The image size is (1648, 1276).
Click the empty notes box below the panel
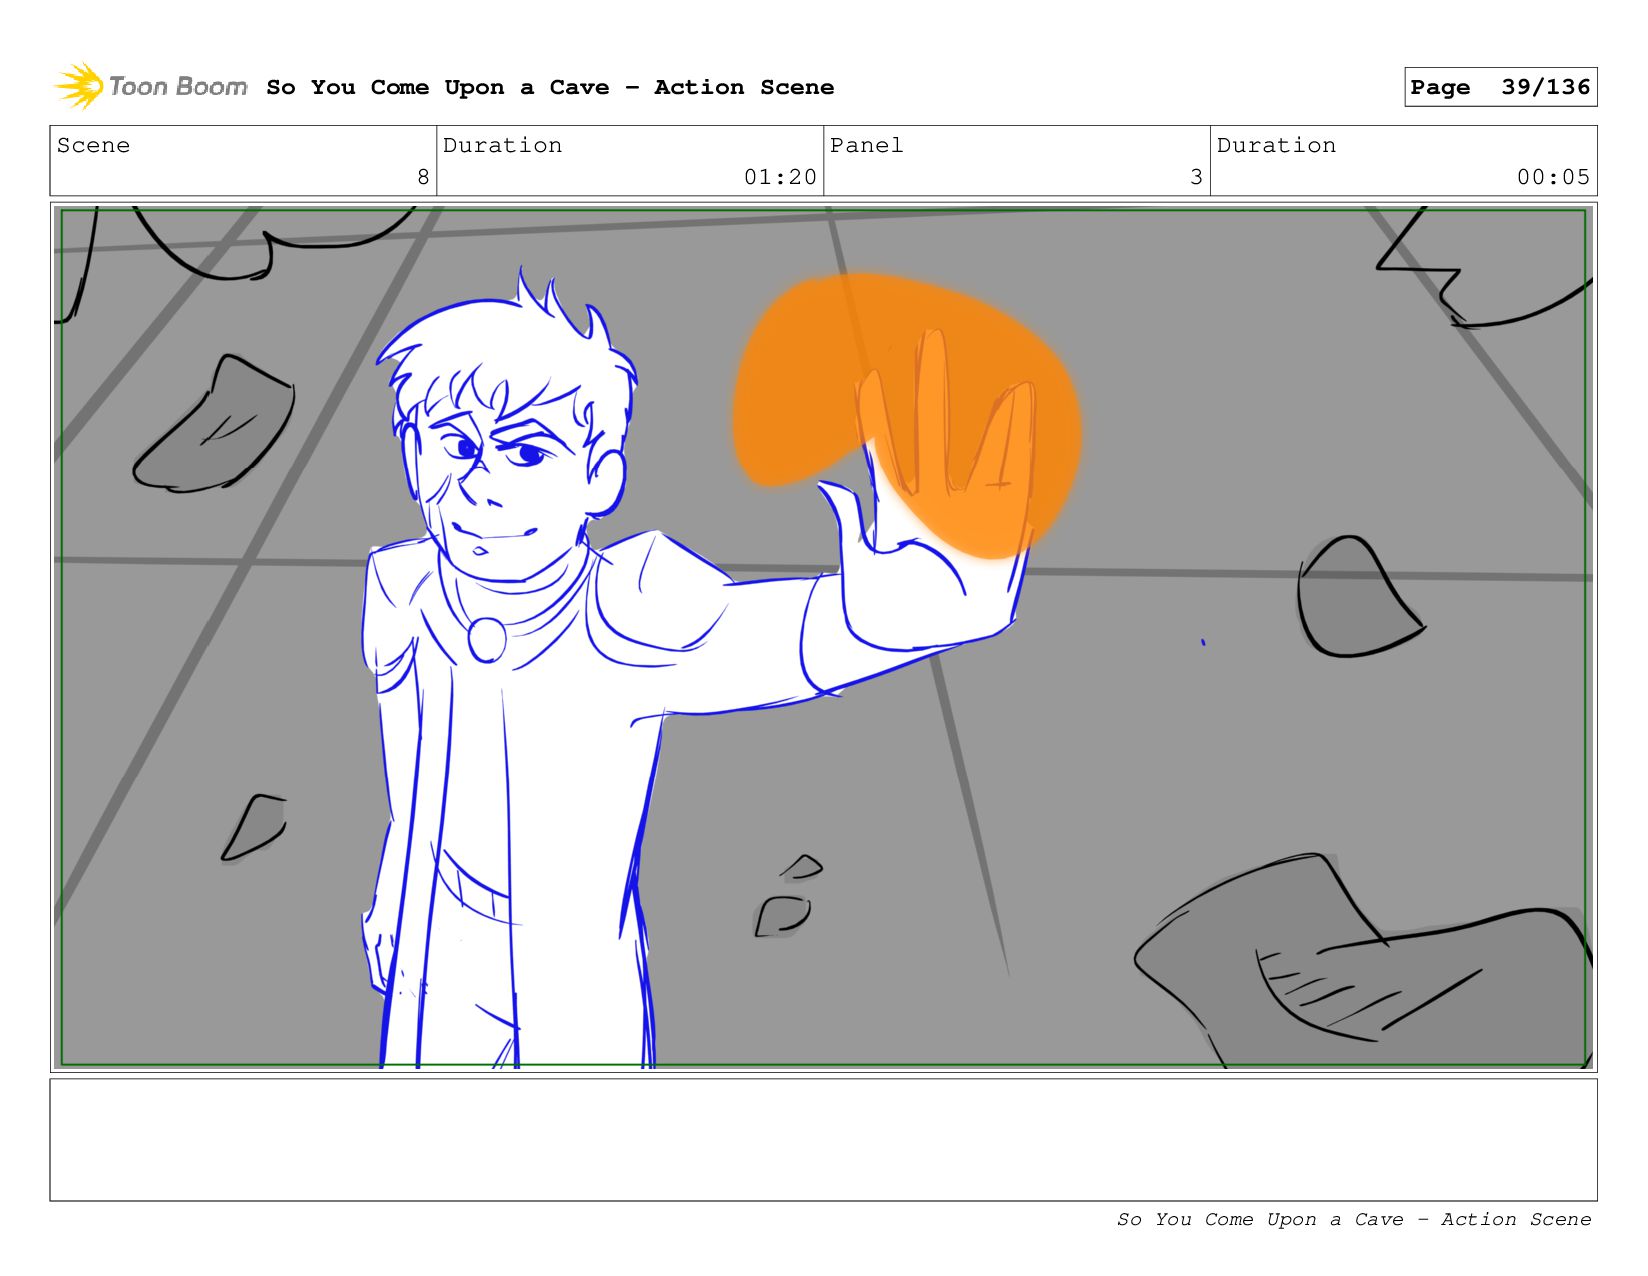coord(823,1139)
